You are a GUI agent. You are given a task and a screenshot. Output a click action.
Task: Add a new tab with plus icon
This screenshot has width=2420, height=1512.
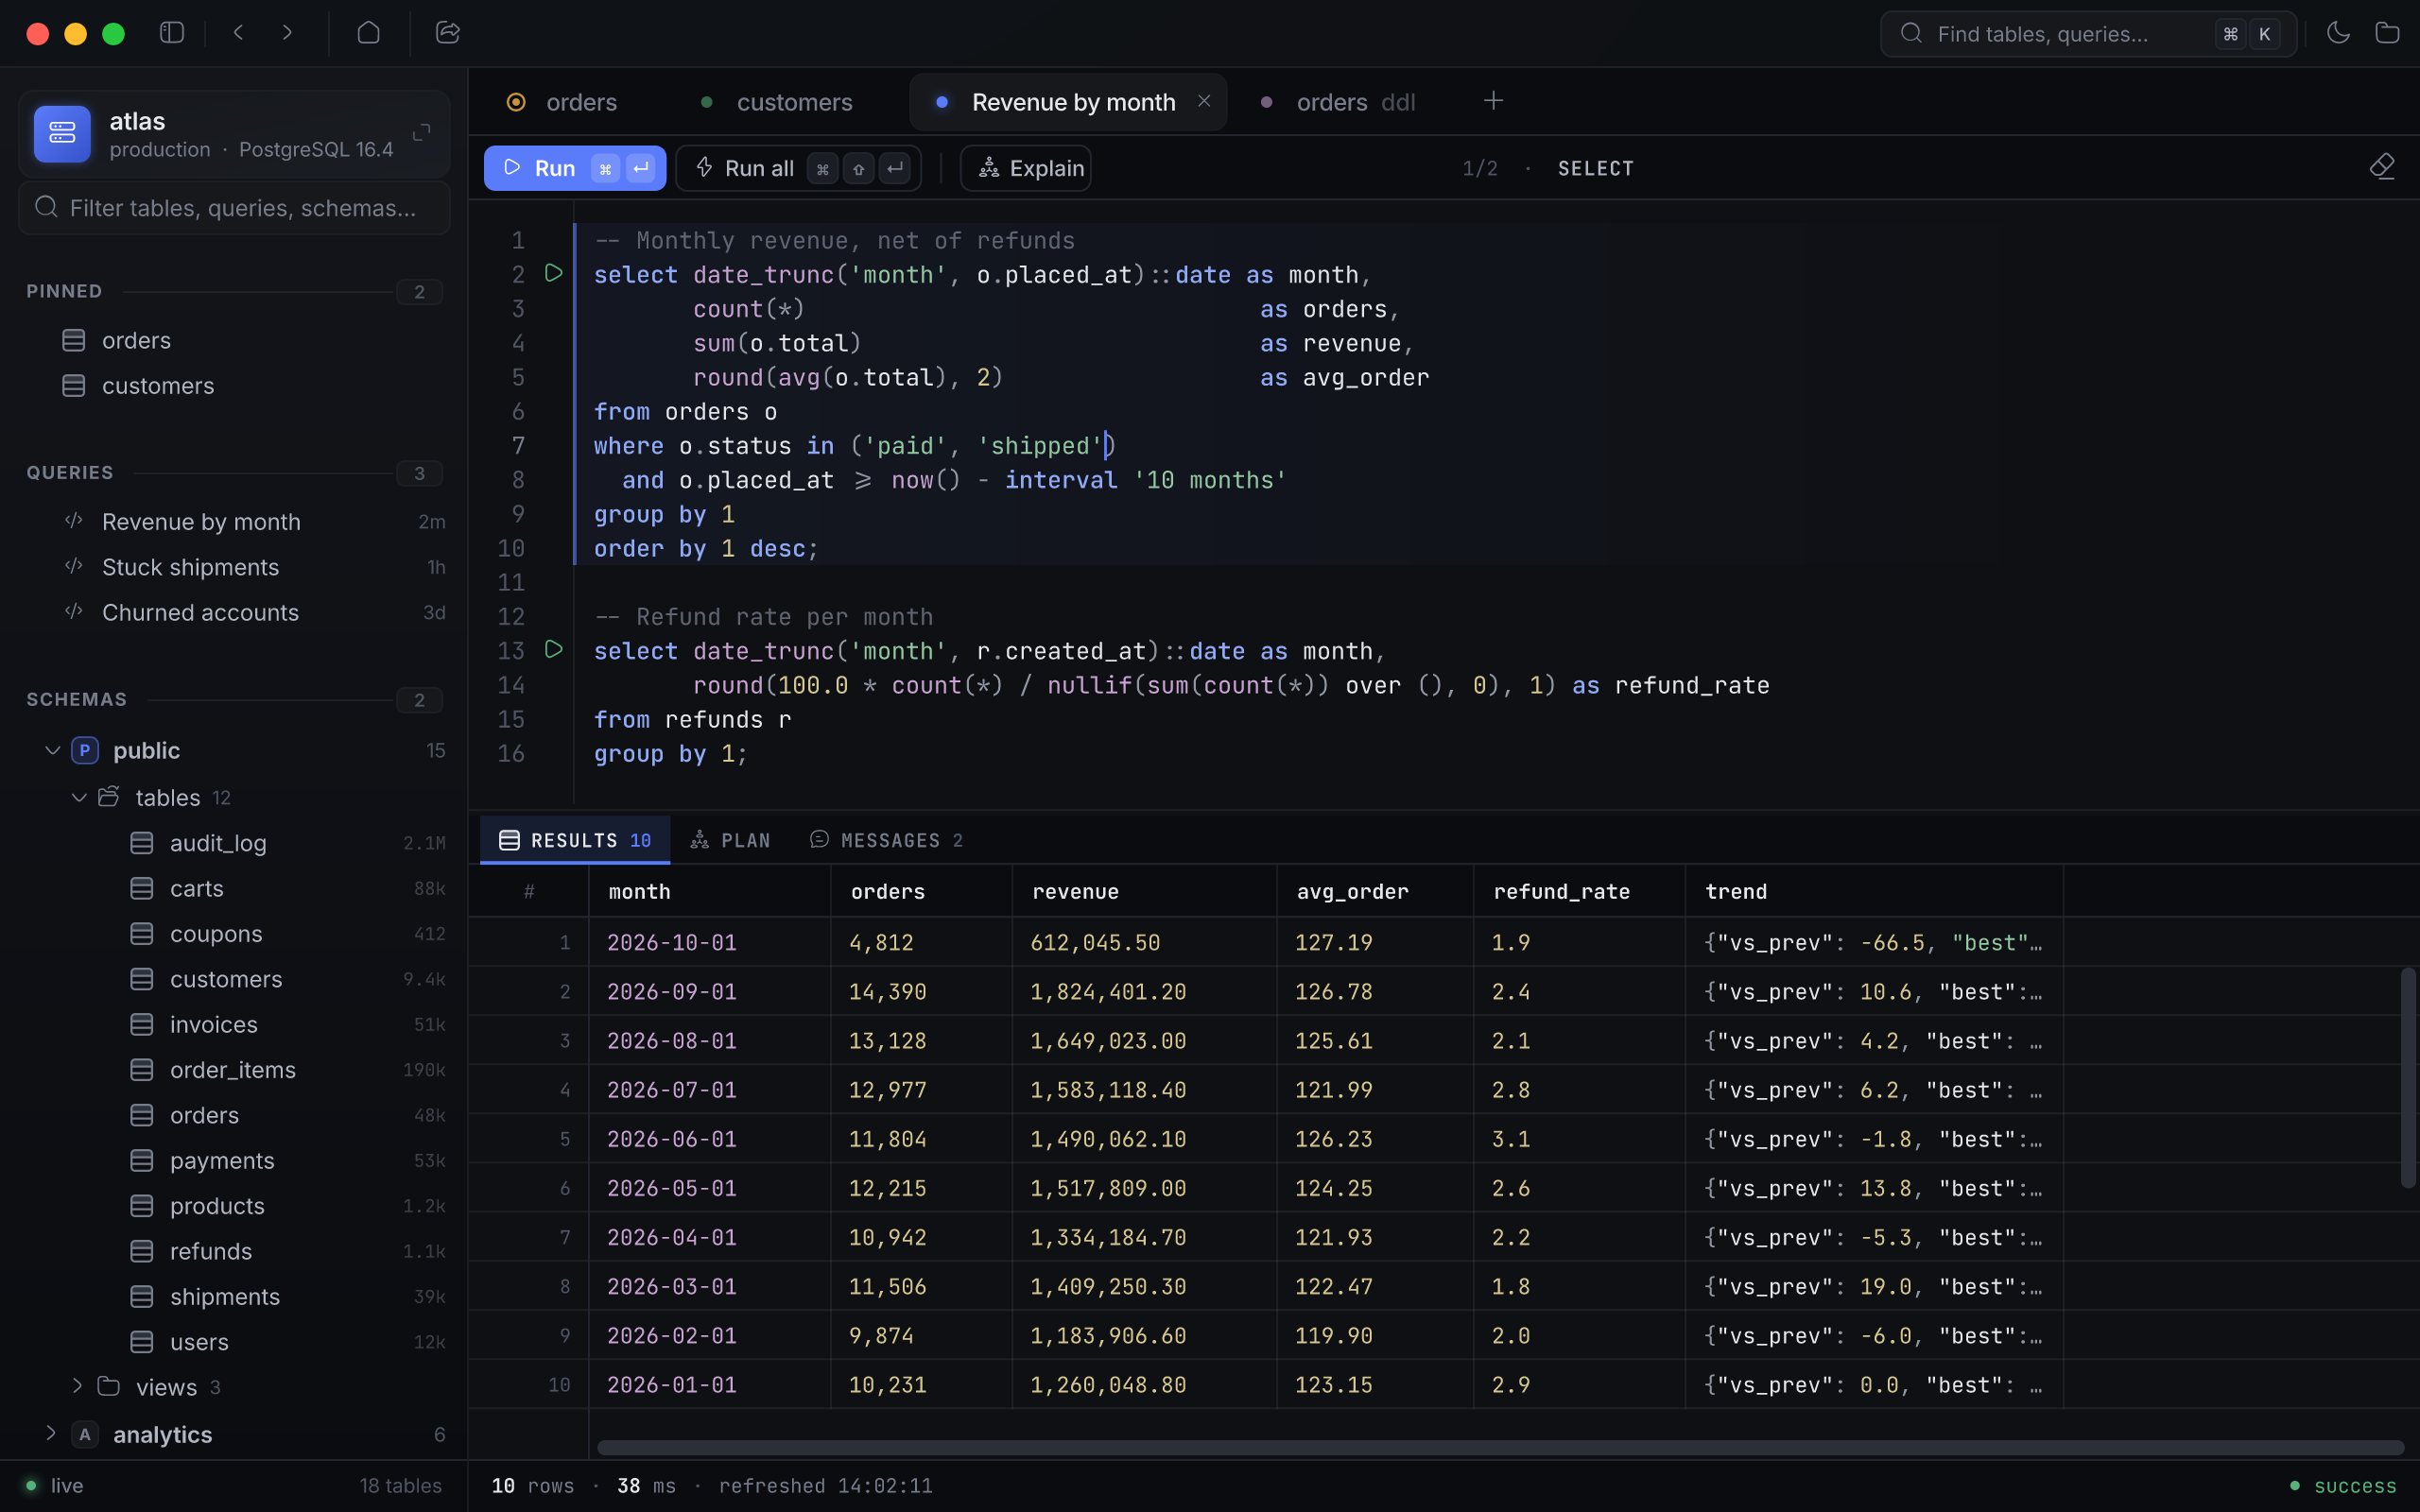click(x=1493, y=101)
